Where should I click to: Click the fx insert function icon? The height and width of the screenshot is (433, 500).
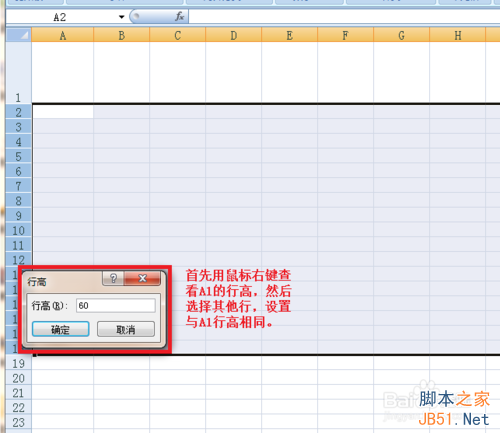tap(179, 16)
